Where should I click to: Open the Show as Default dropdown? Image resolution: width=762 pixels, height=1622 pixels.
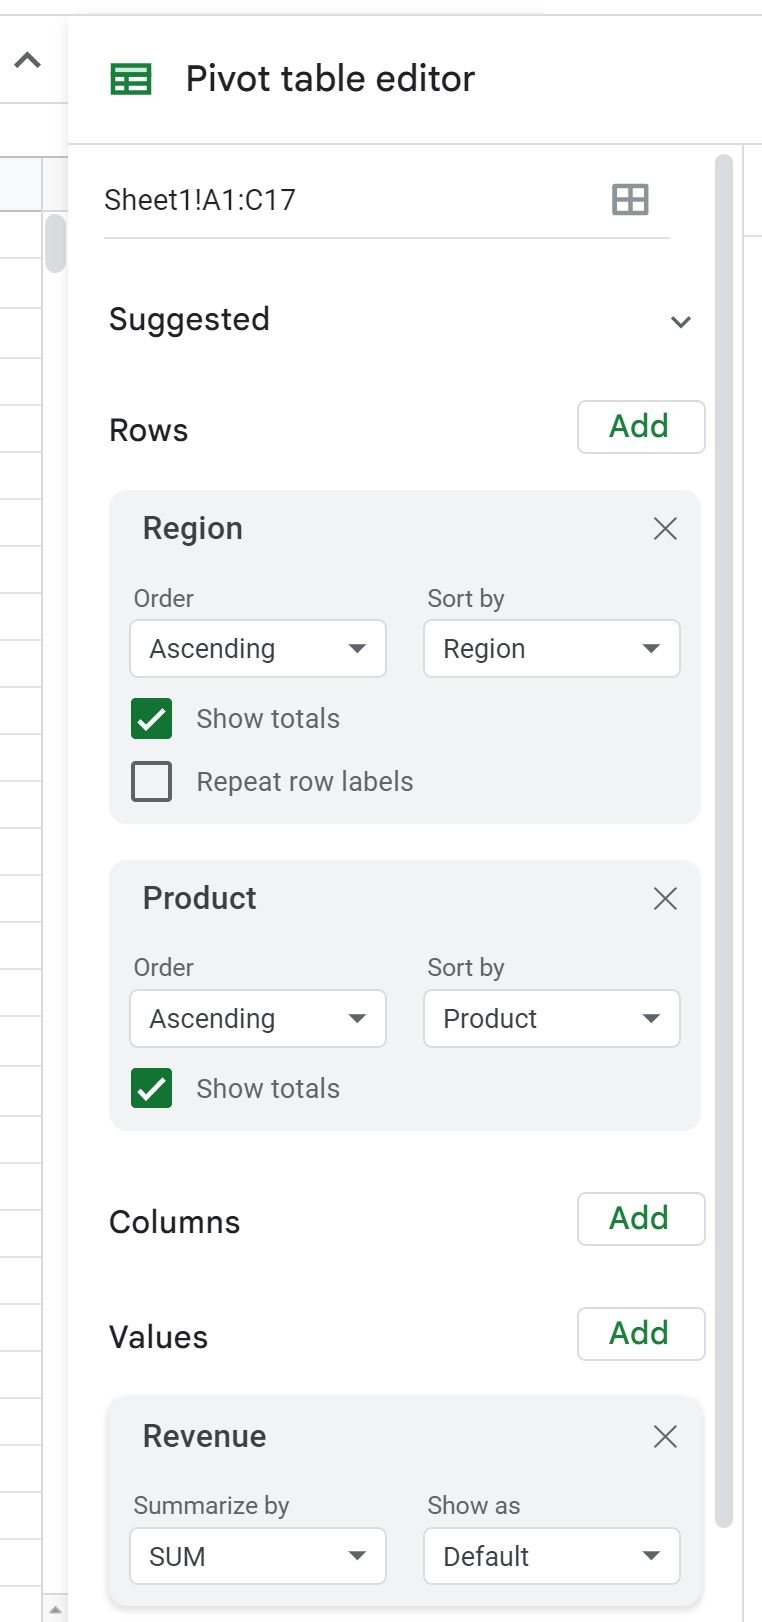pyautogui.click(x=552, y=1556)
